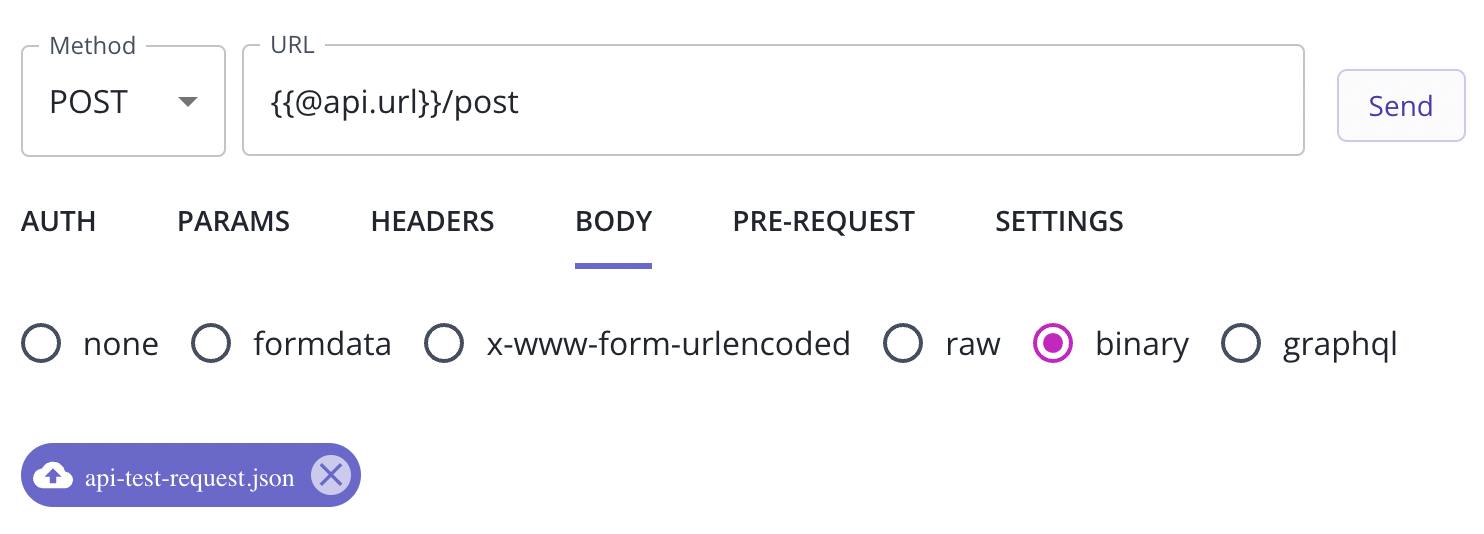Viewport: 1484px width, 534px height.
Task: Select the none body type
Action: coord(41,345)
